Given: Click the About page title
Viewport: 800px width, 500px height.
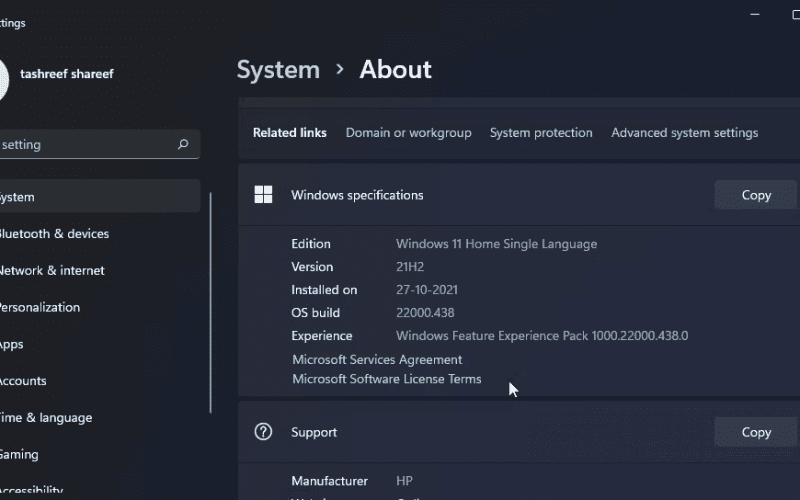Looking at the screenshot, I should point(395,69).
